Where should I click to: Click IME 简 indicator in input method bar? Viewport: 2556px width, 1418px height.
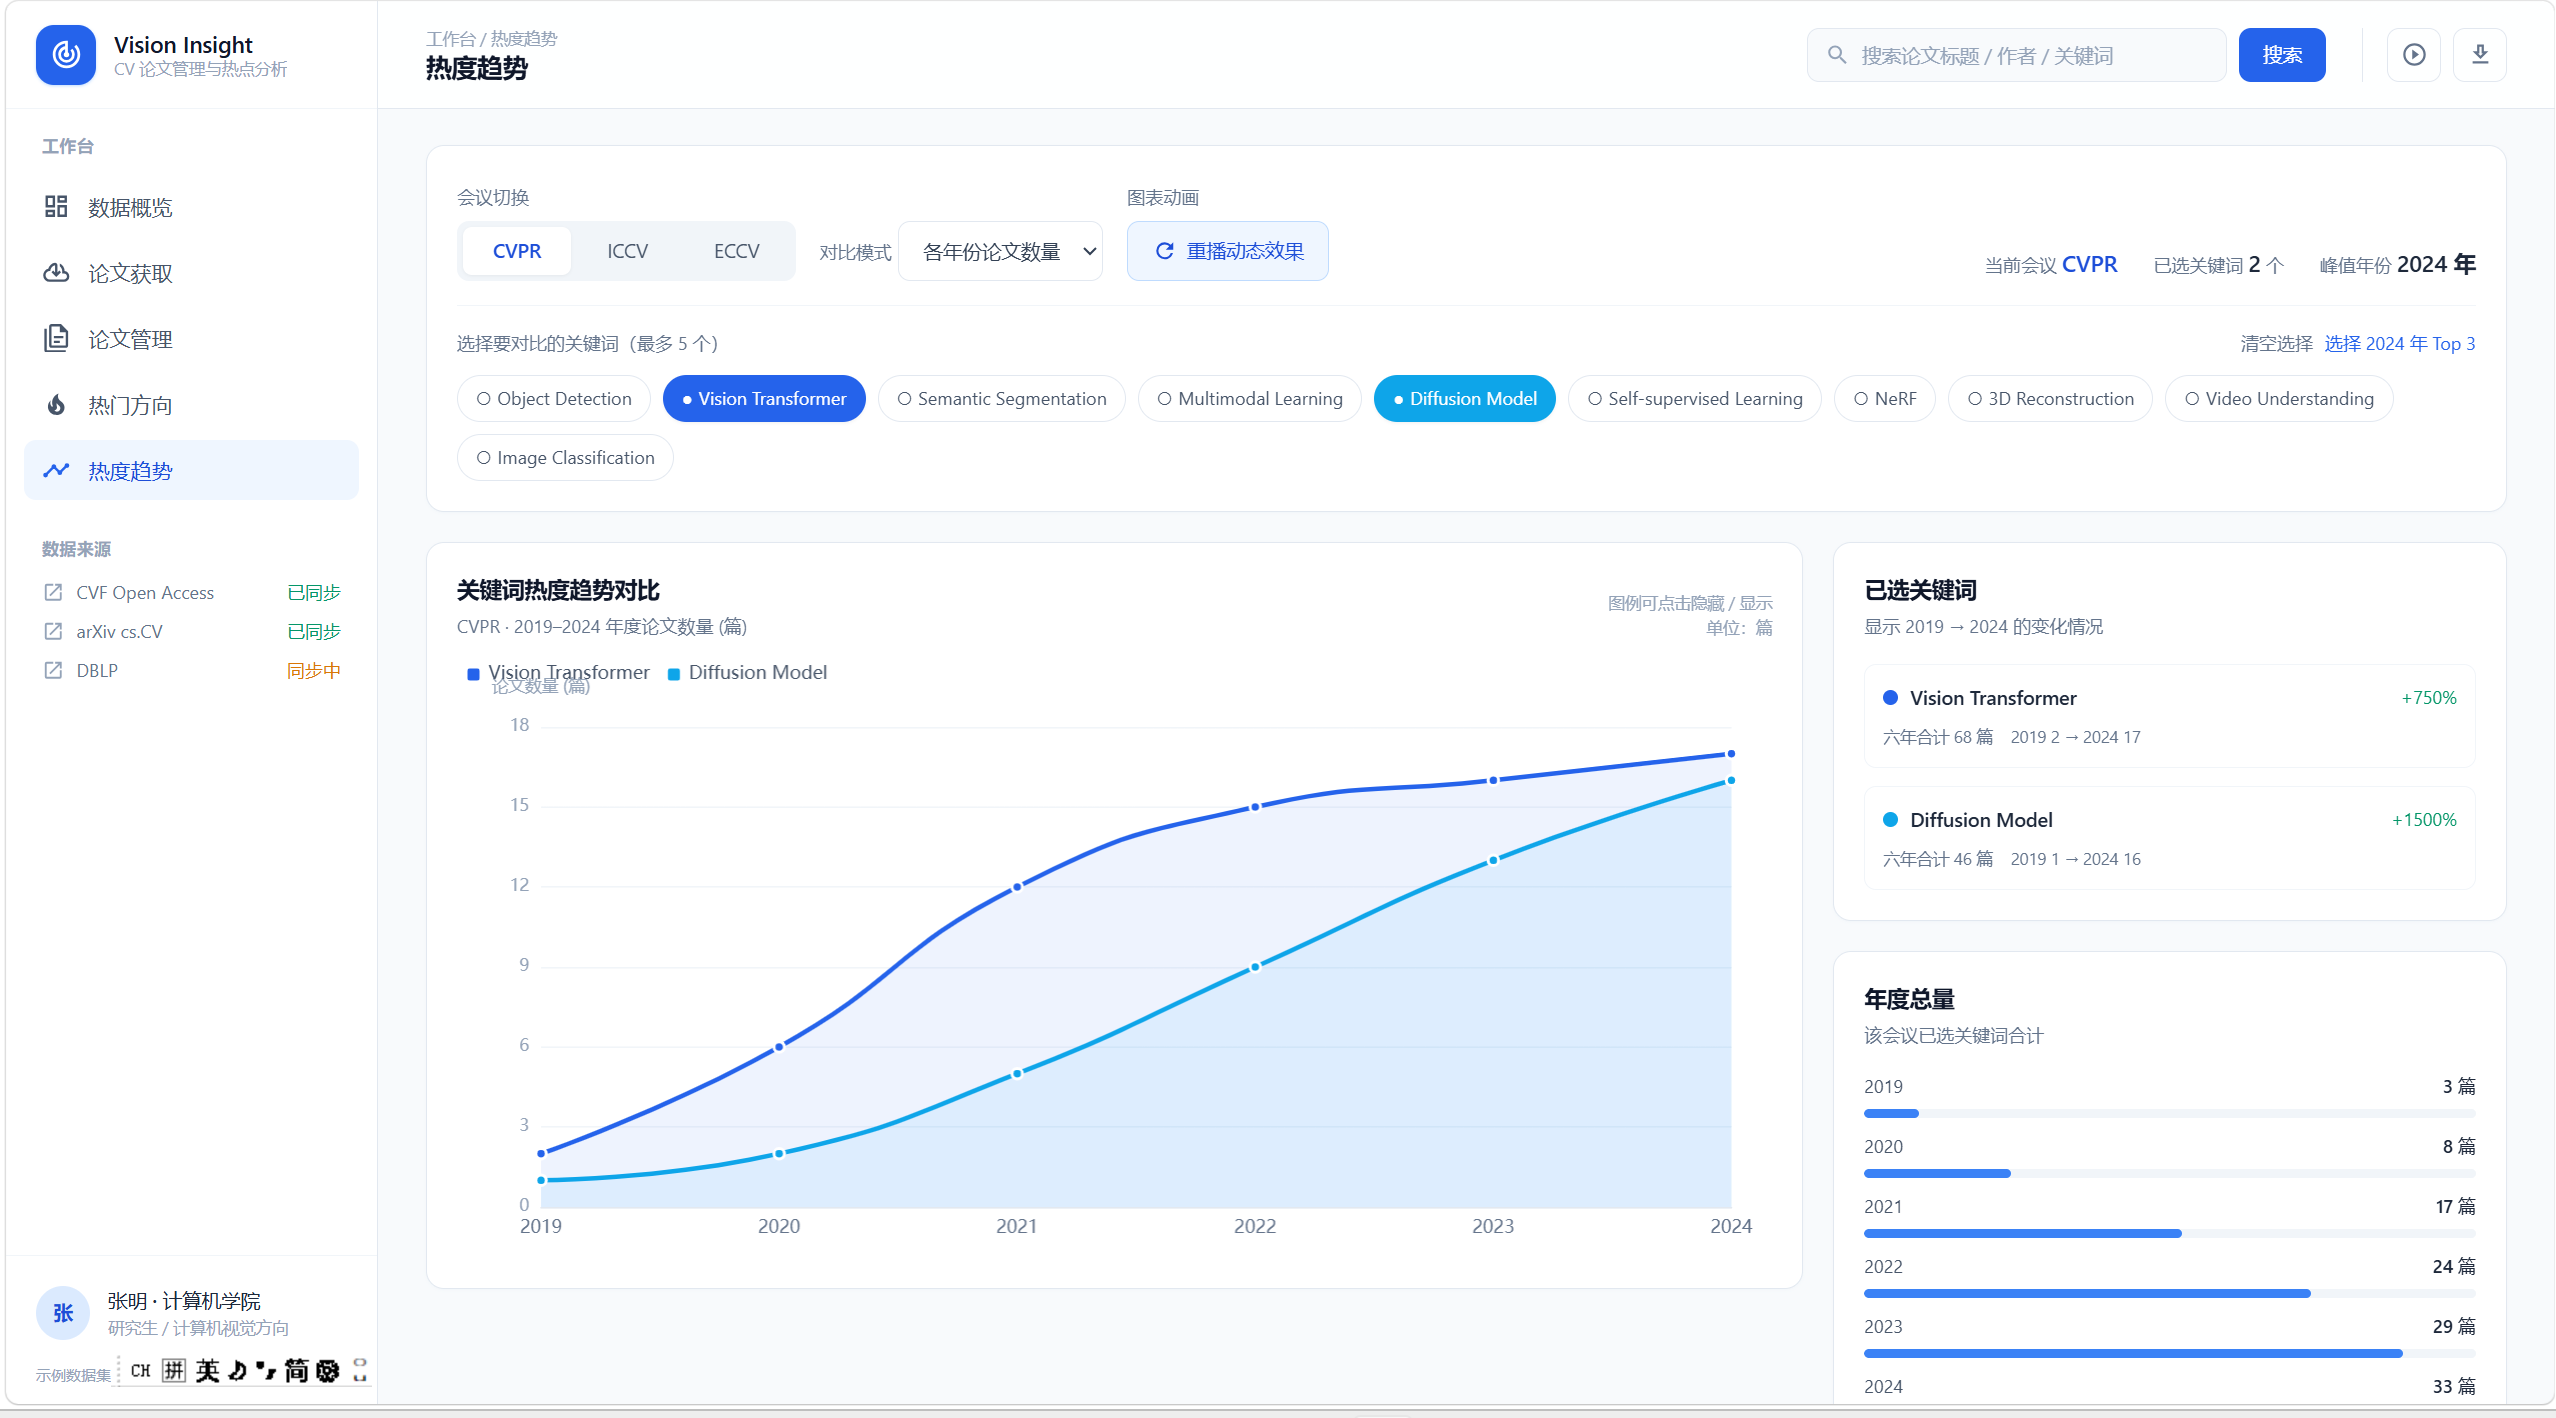pyautogui.click(x=296, y=1370)
